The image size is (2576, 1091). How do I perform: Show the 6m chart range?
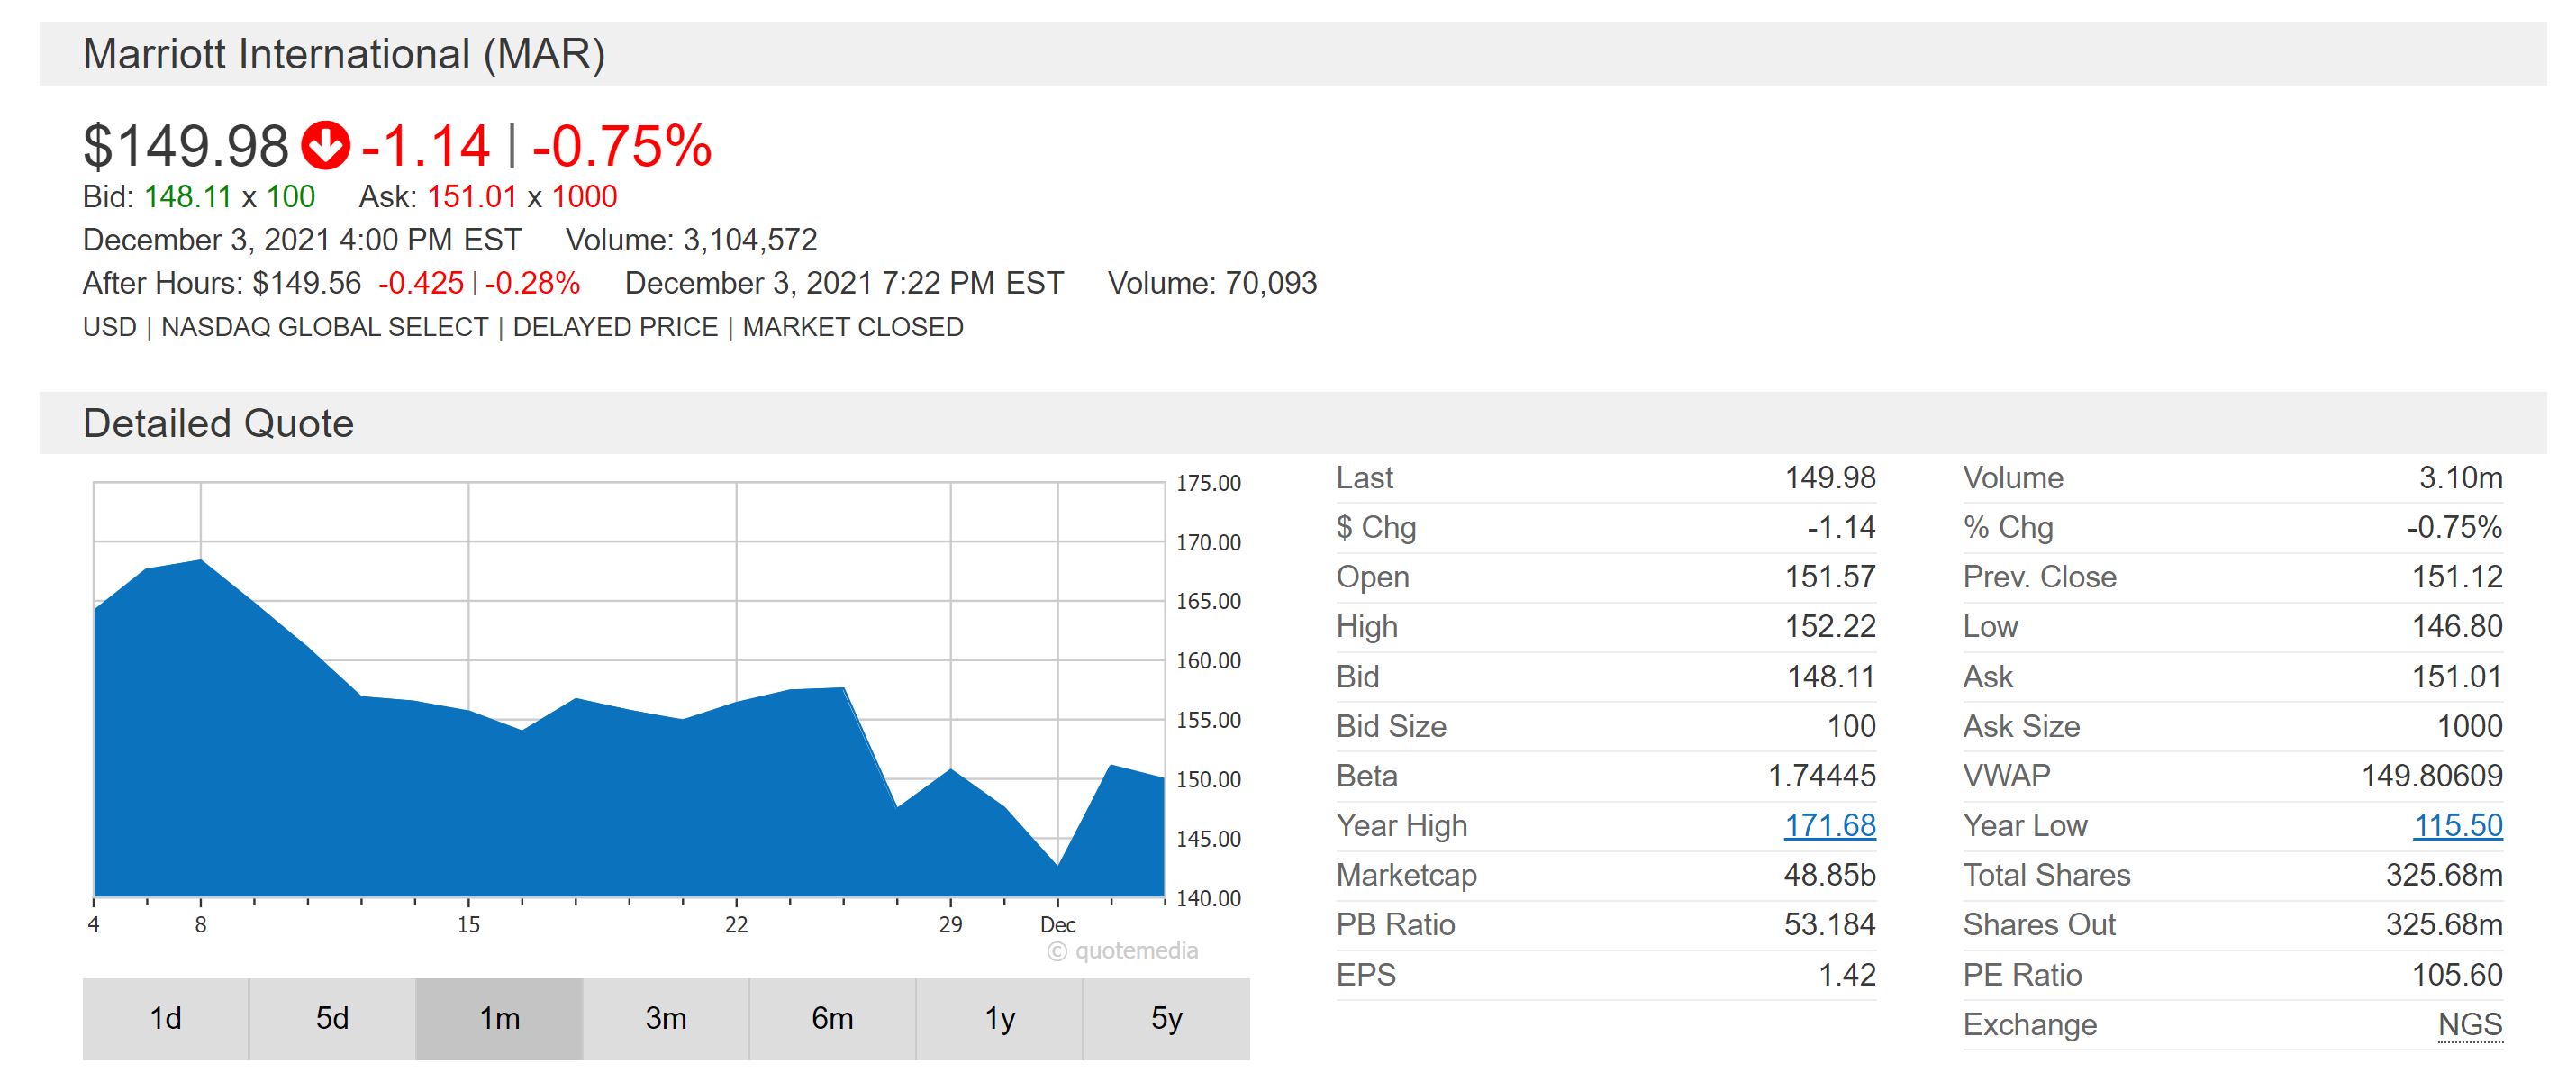832,1018
